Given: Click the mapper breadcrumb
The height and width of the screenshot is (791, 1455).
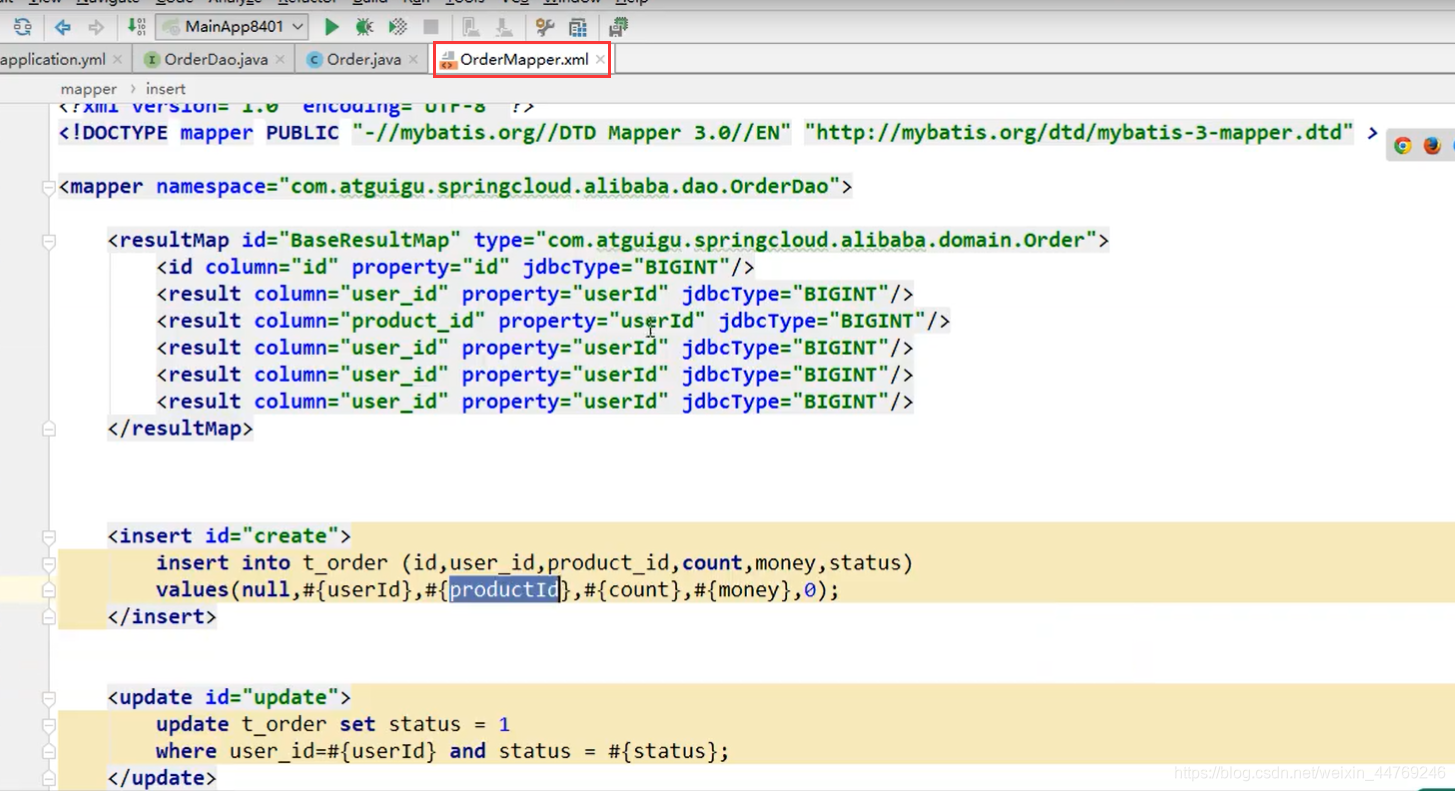Looking at the screenshot, I should pyautogui.click(x=89, y=89).
